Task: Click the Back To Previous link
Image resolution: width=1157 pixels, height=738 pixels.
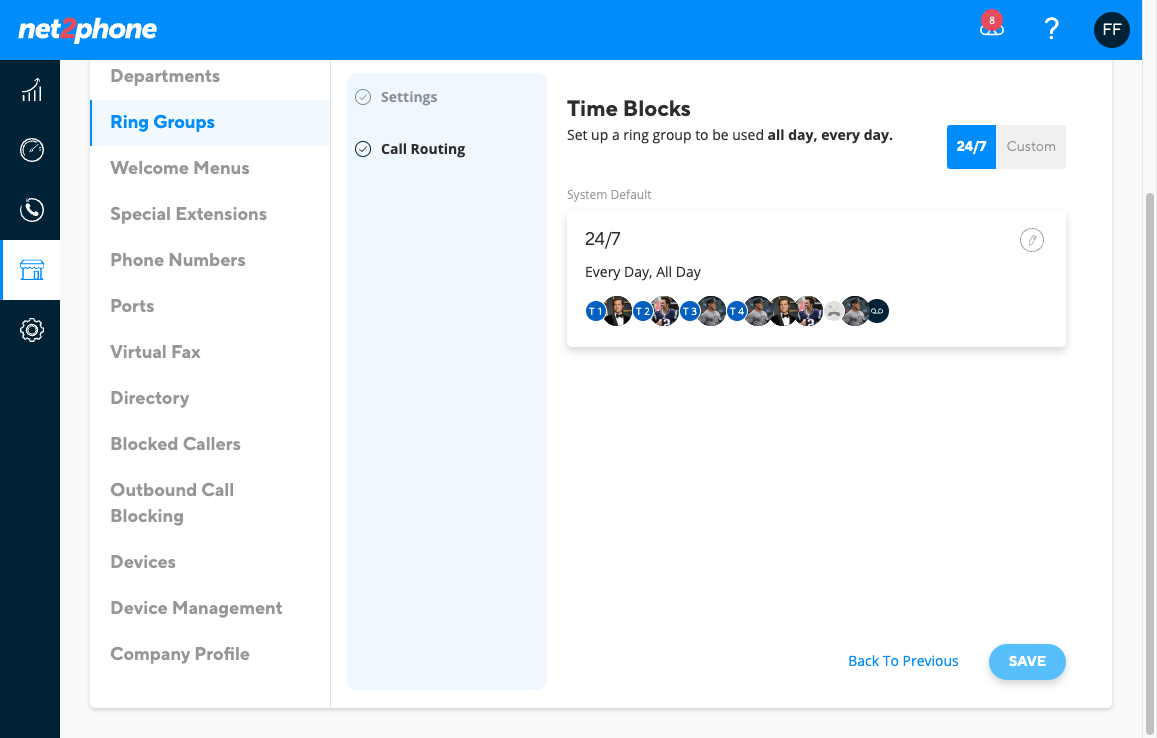Action: click(903, 661)
